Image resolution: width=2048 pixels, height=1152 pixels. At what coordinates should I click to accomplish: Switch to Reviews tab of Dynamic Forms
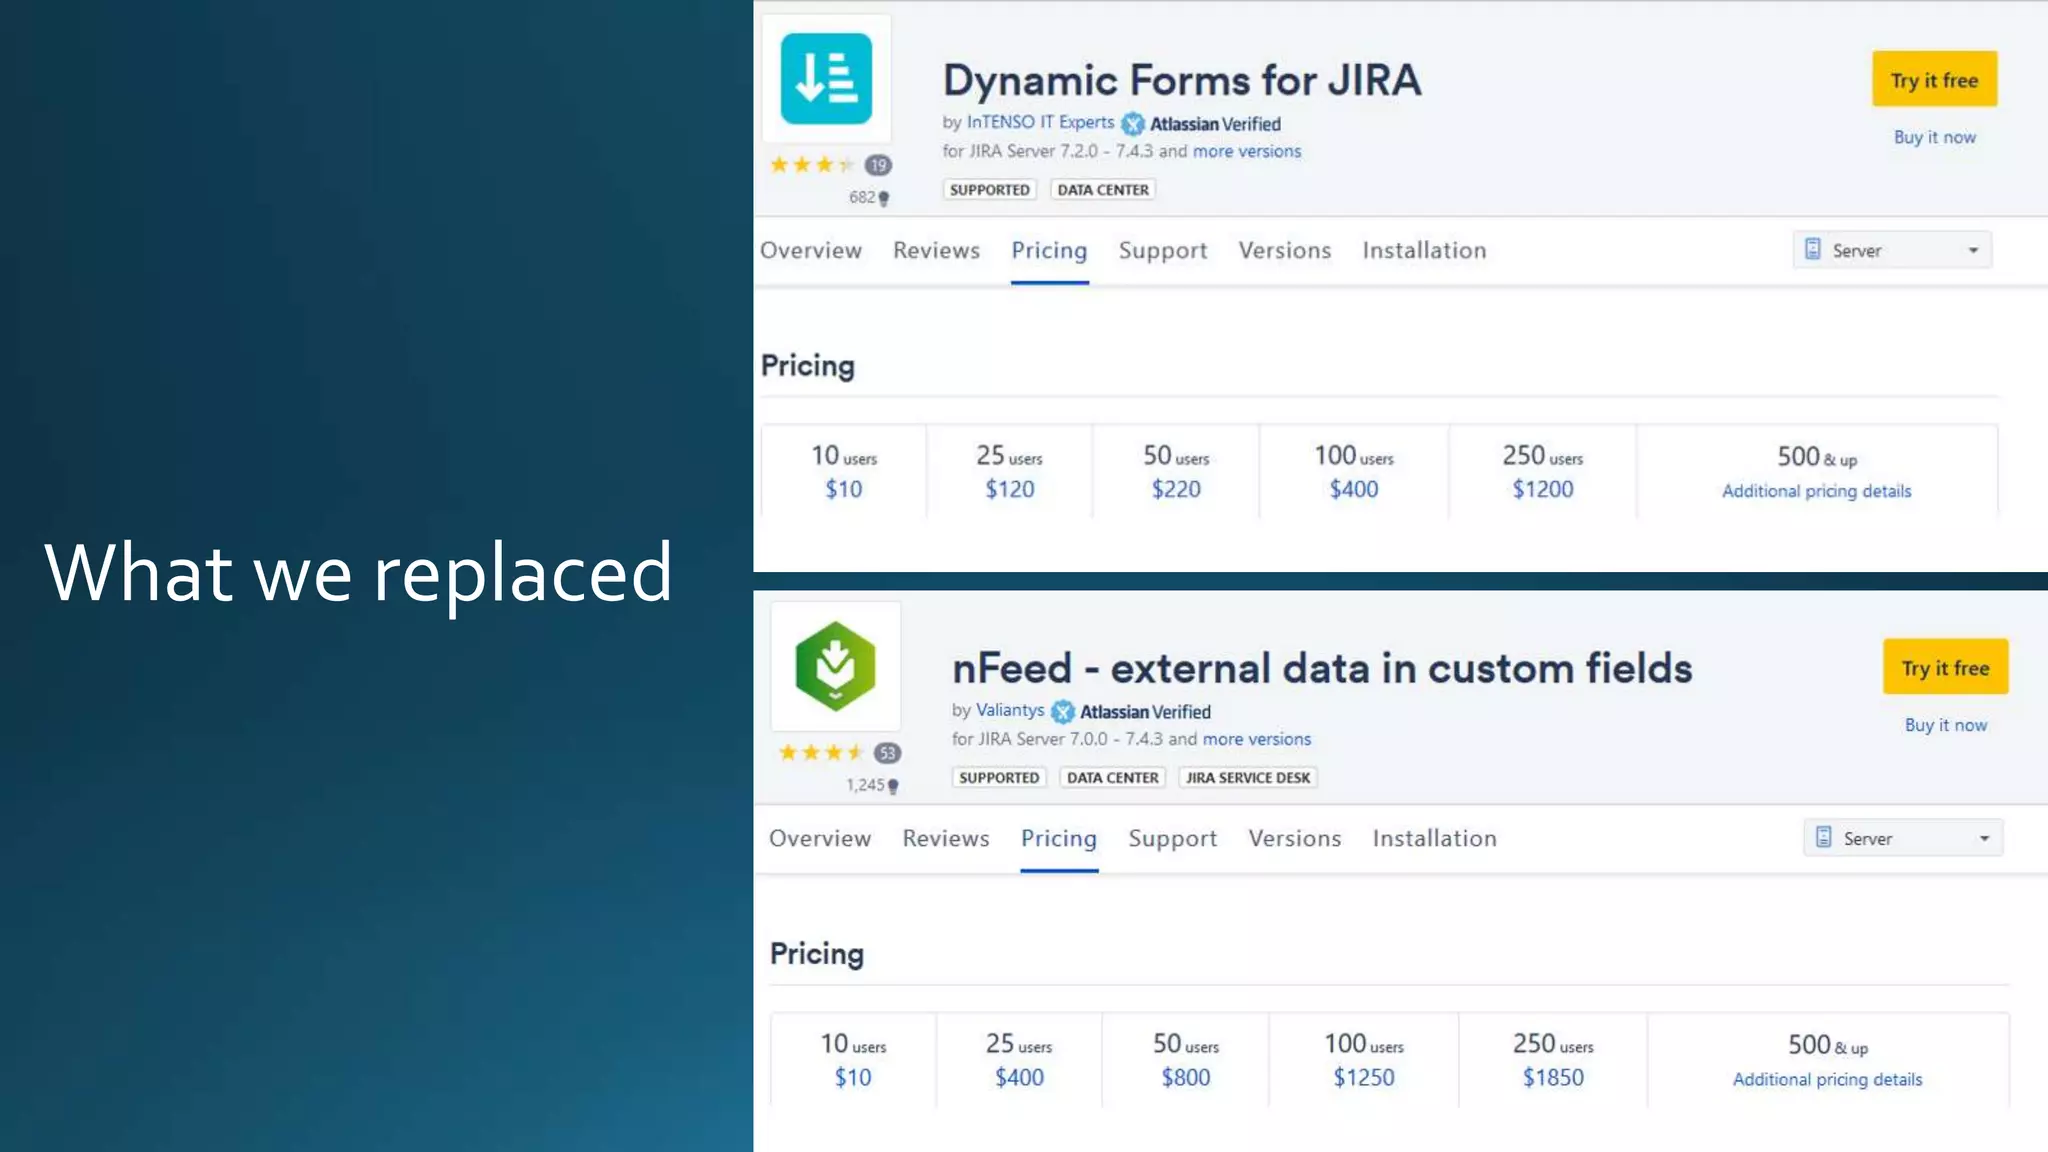click(936, 250)
